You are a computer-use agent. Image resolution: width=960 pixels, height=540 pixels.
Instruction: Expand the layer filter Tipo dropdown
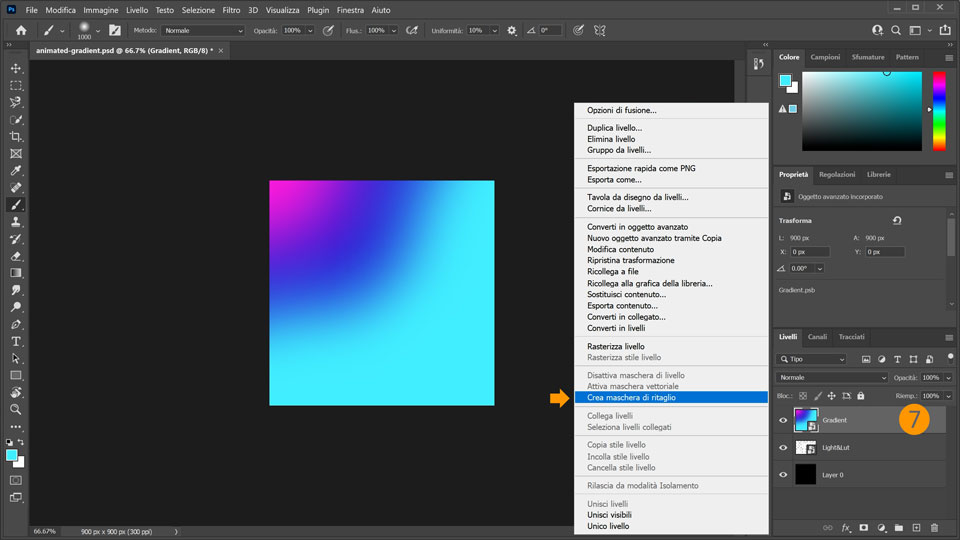point(812,359)
